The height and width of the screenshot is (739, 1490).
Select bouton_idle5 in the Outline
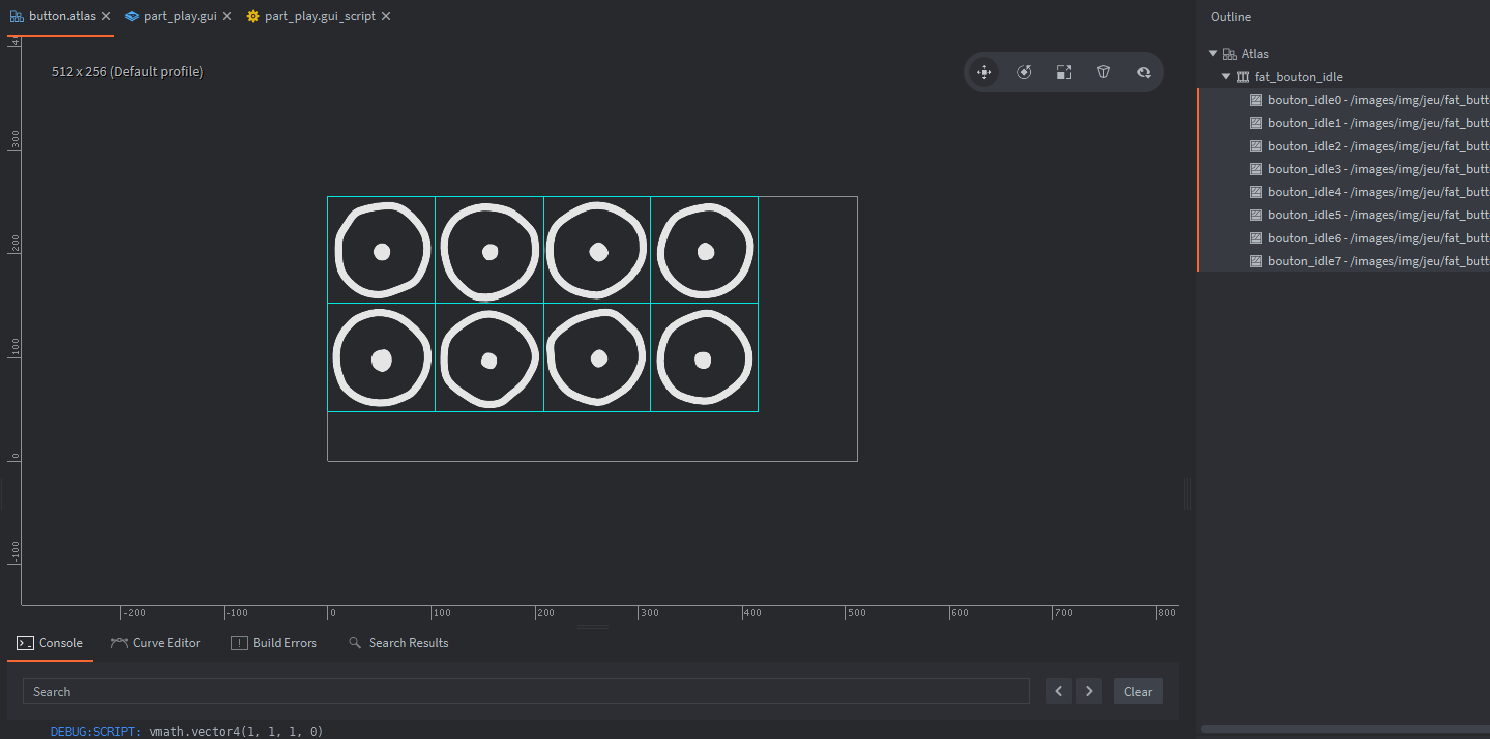point(1343,215)
